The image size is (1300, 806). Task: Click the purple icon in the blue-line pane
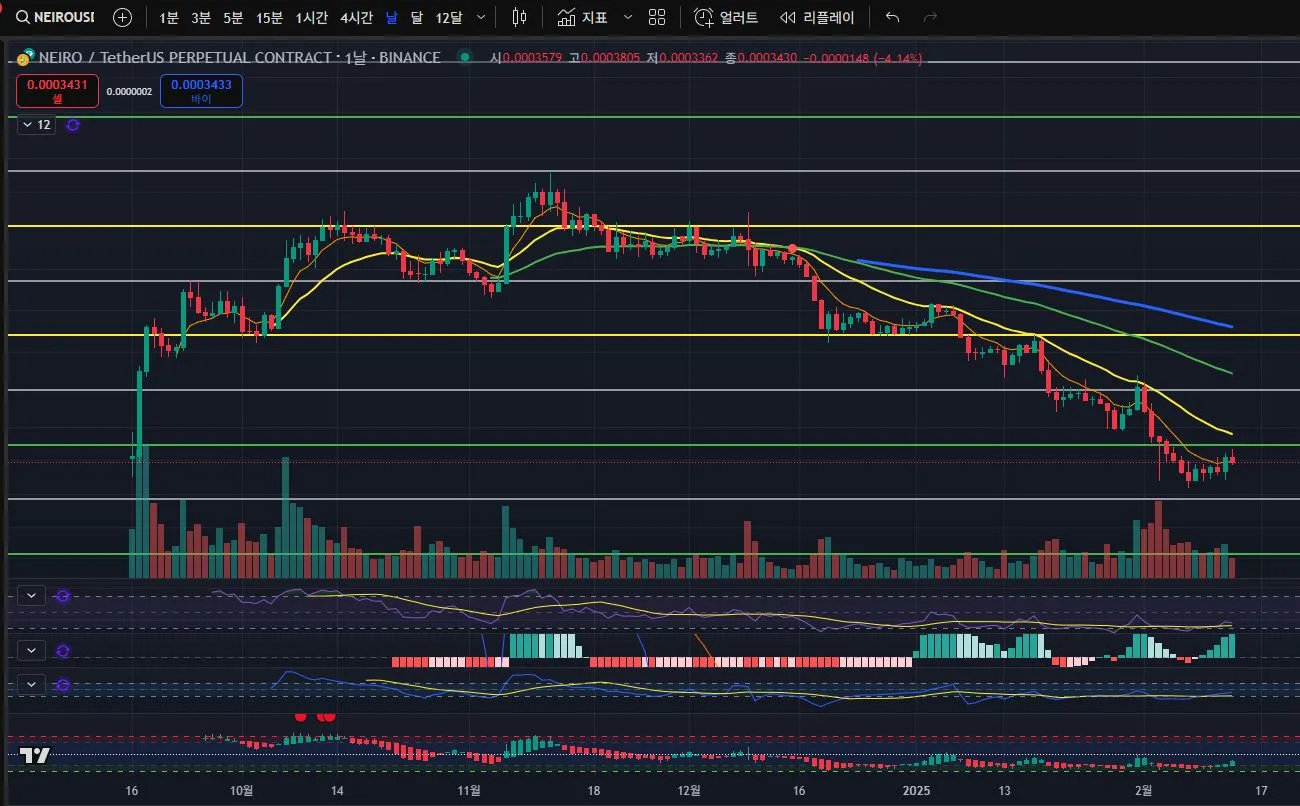click(x=63, y=684)
